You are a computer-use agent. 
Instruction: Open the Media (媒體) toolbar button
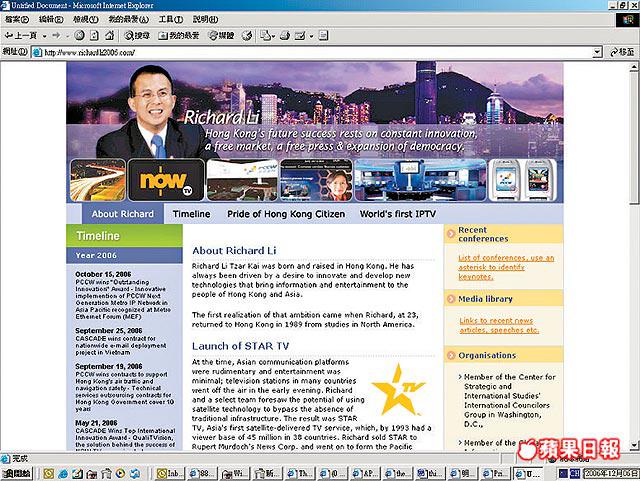tap(217, 35)
